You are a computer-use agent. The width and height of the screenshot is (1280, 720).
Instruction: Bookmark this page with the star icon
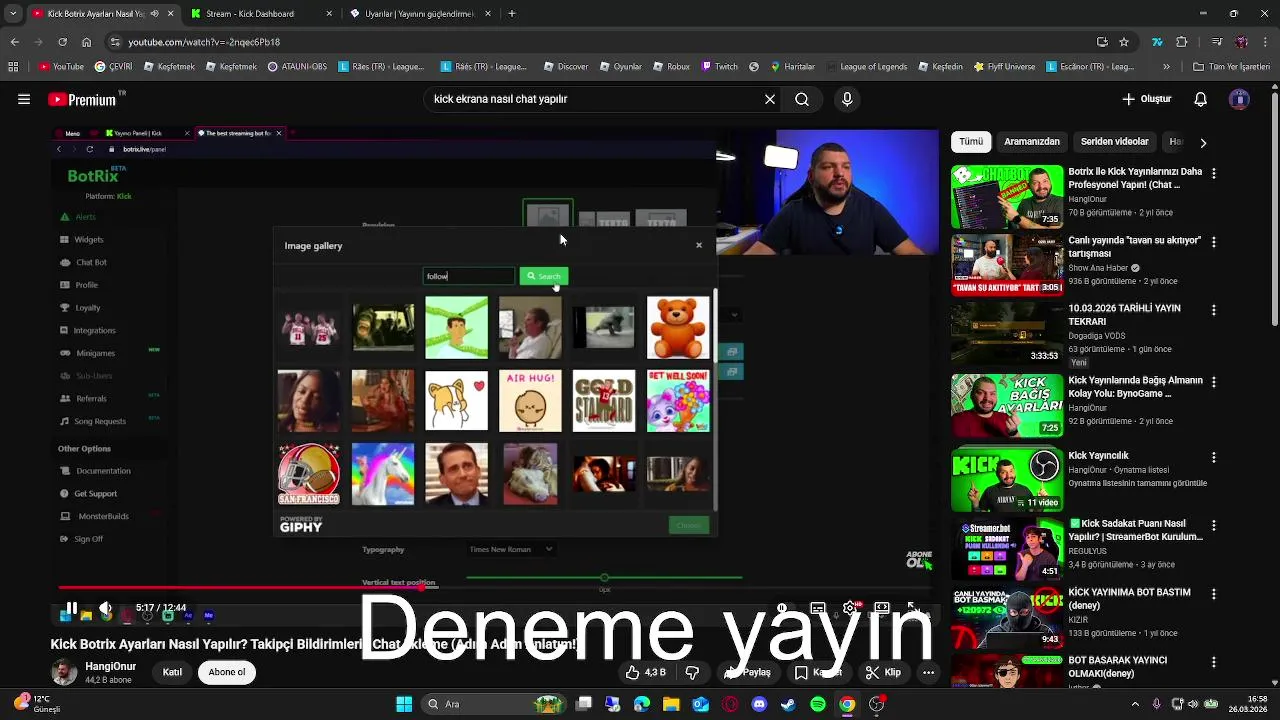pos(1124,42)
